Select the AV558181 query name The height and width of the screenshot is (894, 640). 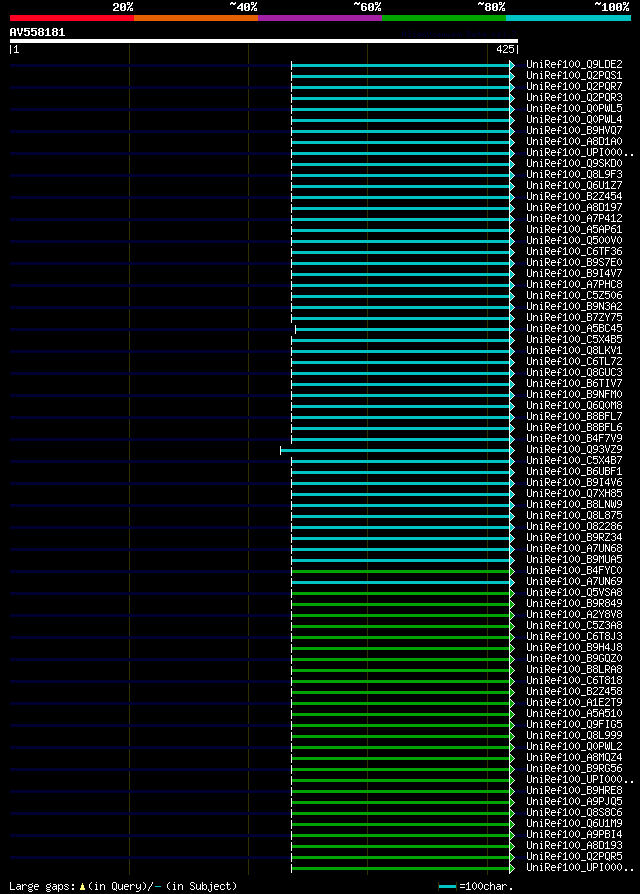tap(38, 32)
